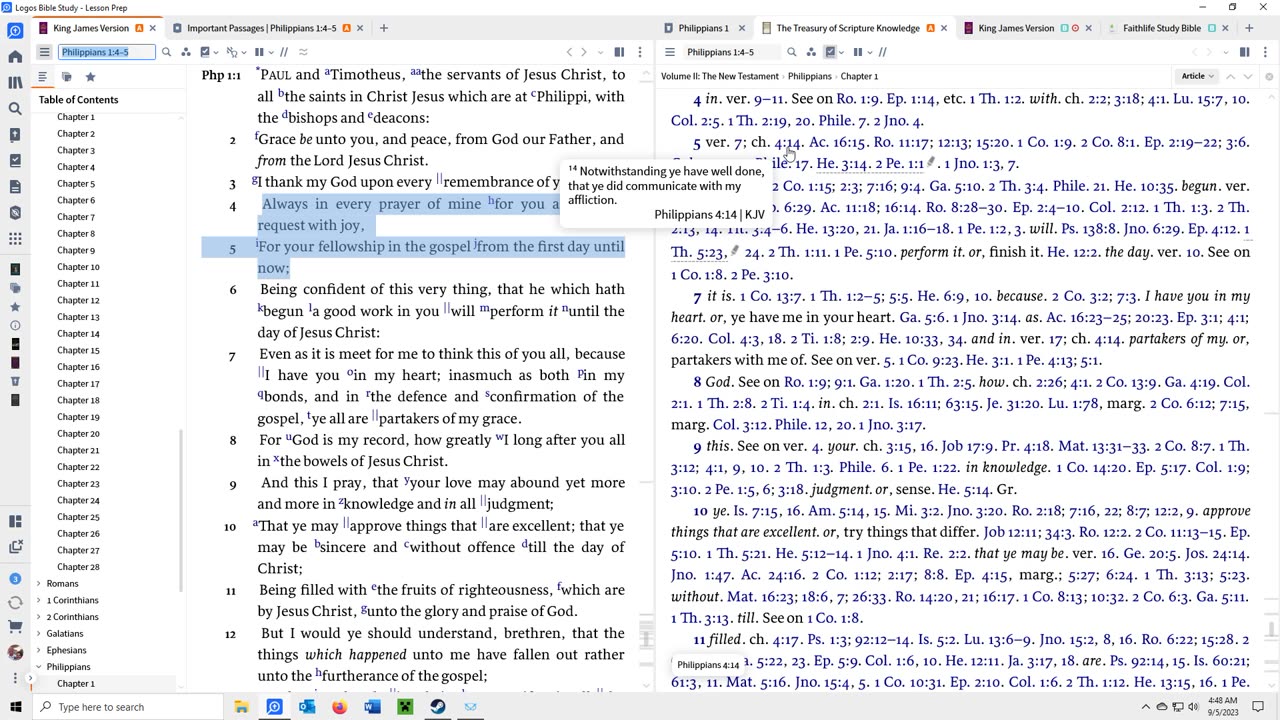Expand the Ephesians tree node
This screenshot has height=720, width=1280.
[x=38, y=650]
